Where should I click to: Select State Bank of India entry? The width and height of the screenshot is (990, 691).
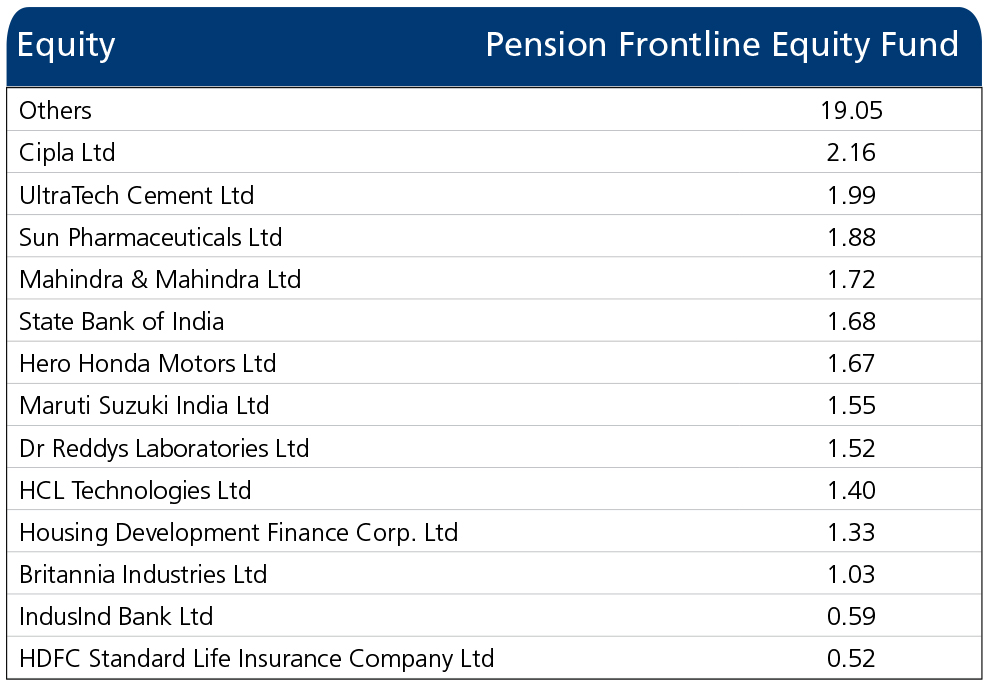[x=121, y=321]
